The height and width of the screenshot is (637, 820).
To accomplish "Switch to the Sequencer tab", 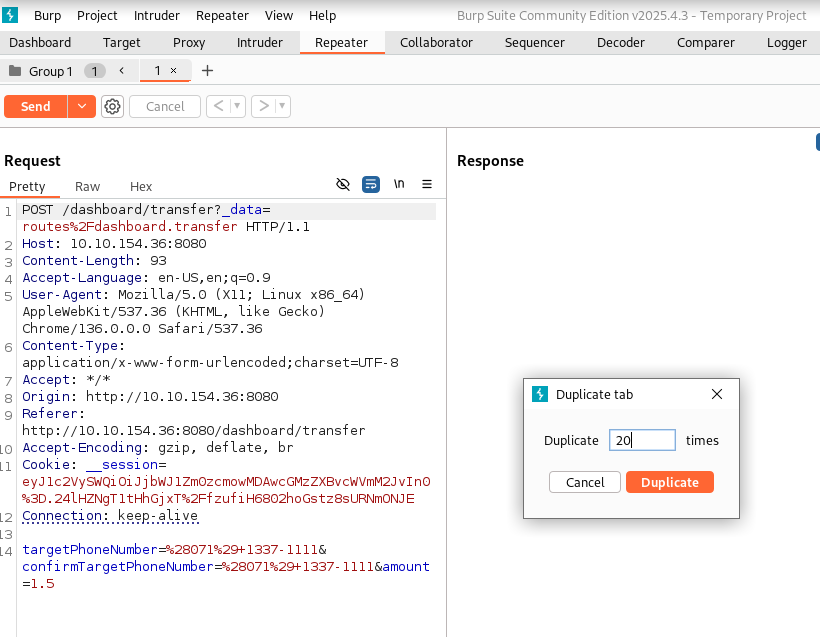I will [x=534, y=42].
